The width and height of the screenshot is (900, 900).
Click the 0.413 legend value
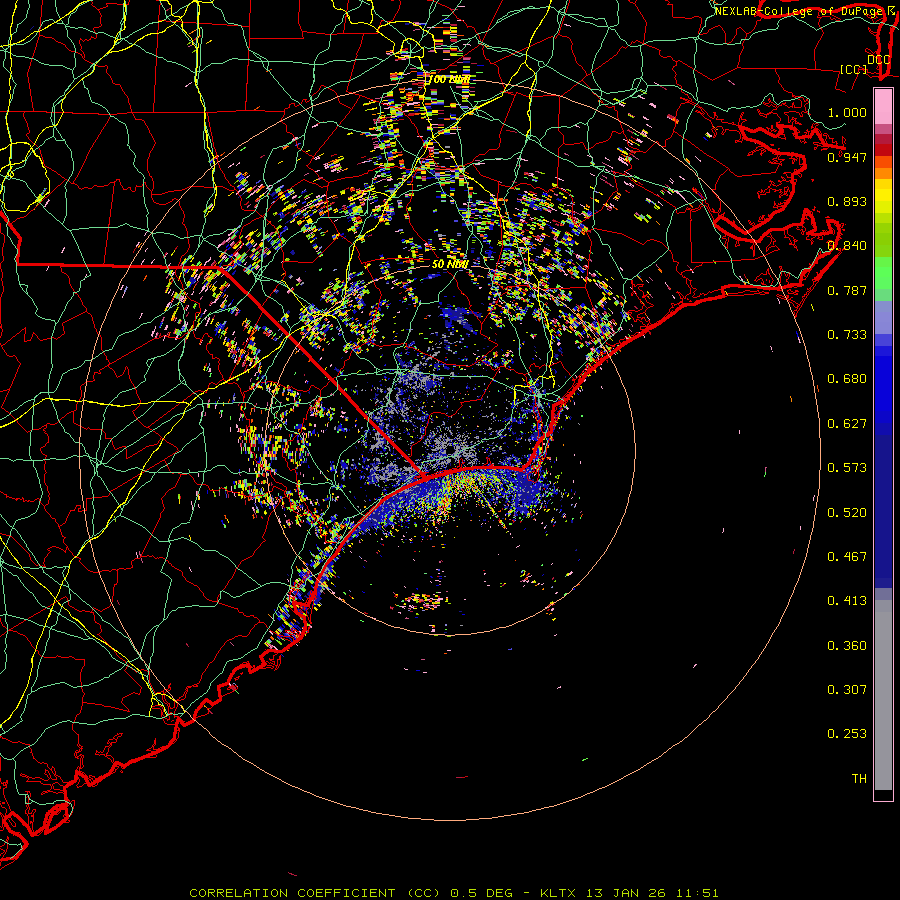pyautogui.click(x=847, y=601)
